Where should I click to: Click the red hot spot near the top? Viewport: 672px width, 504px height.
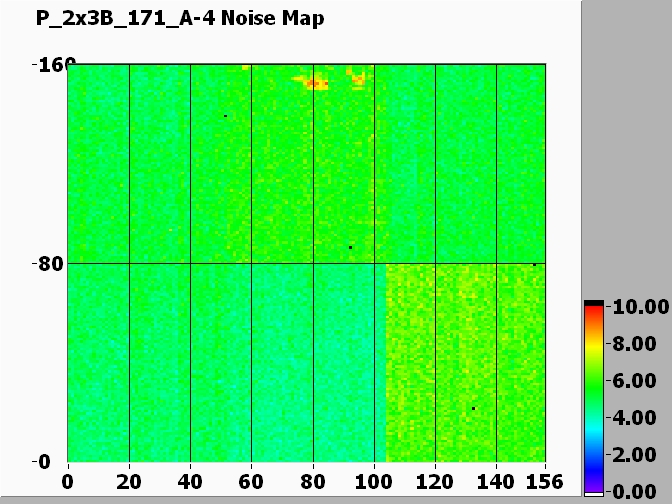[x=316, y=83]
